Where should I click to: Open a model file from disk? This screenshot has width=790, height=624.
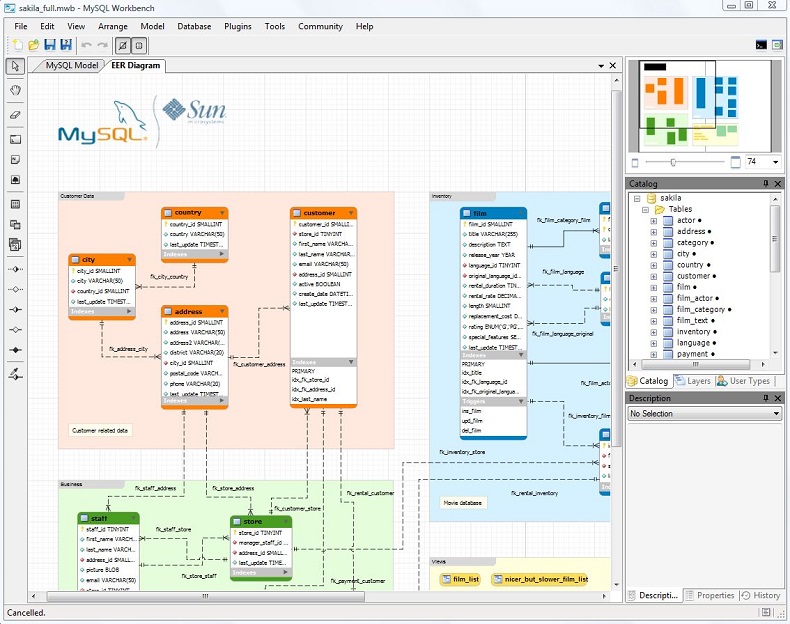click(x=33, y=45)
